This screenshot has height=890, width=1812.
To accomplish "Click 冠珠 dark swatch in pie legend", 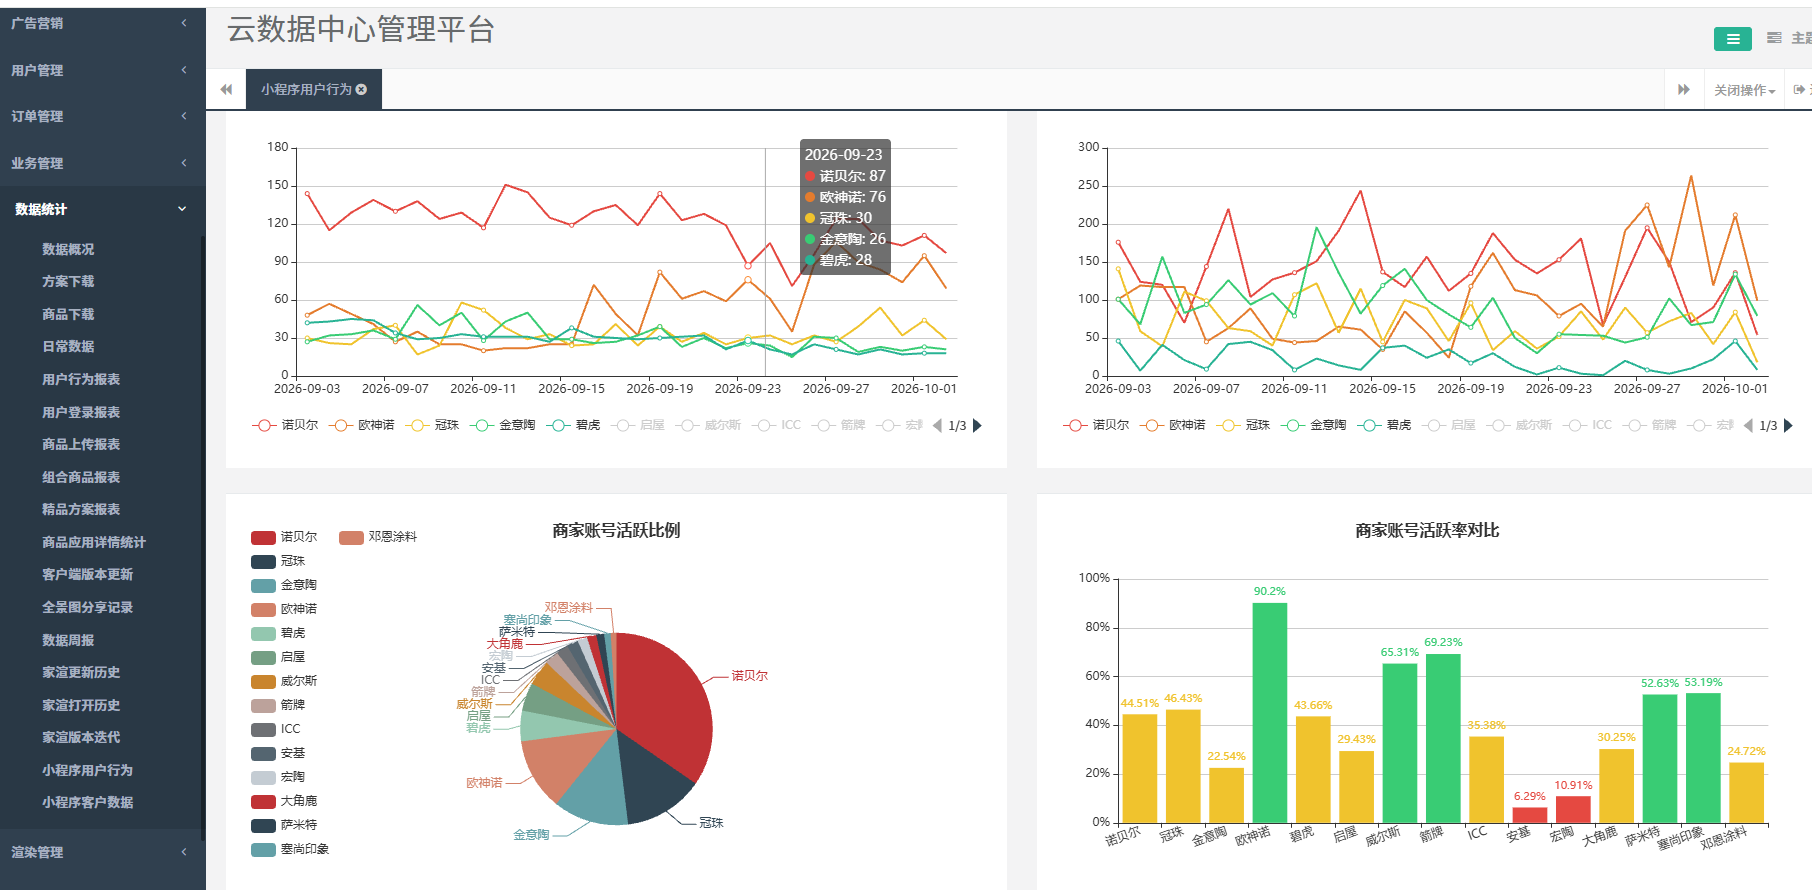I will [263, 562].
